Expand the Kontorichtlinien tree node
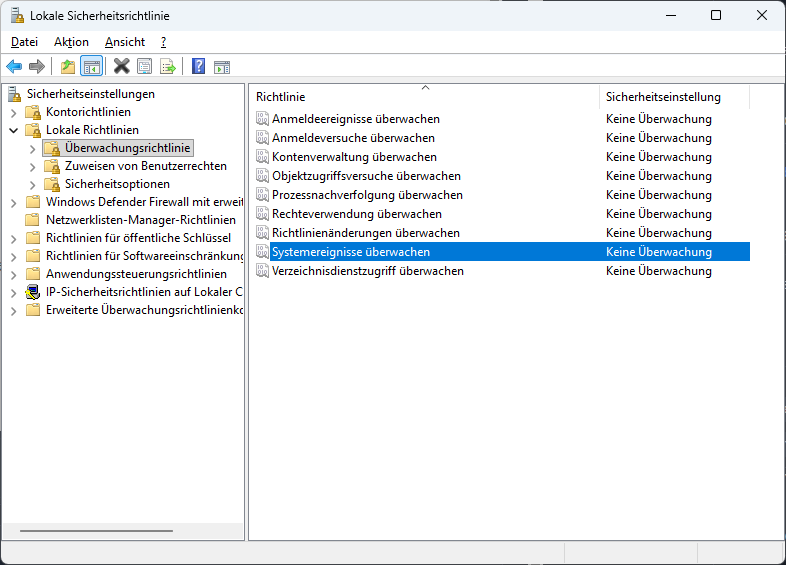 click(x=13, y=112)
